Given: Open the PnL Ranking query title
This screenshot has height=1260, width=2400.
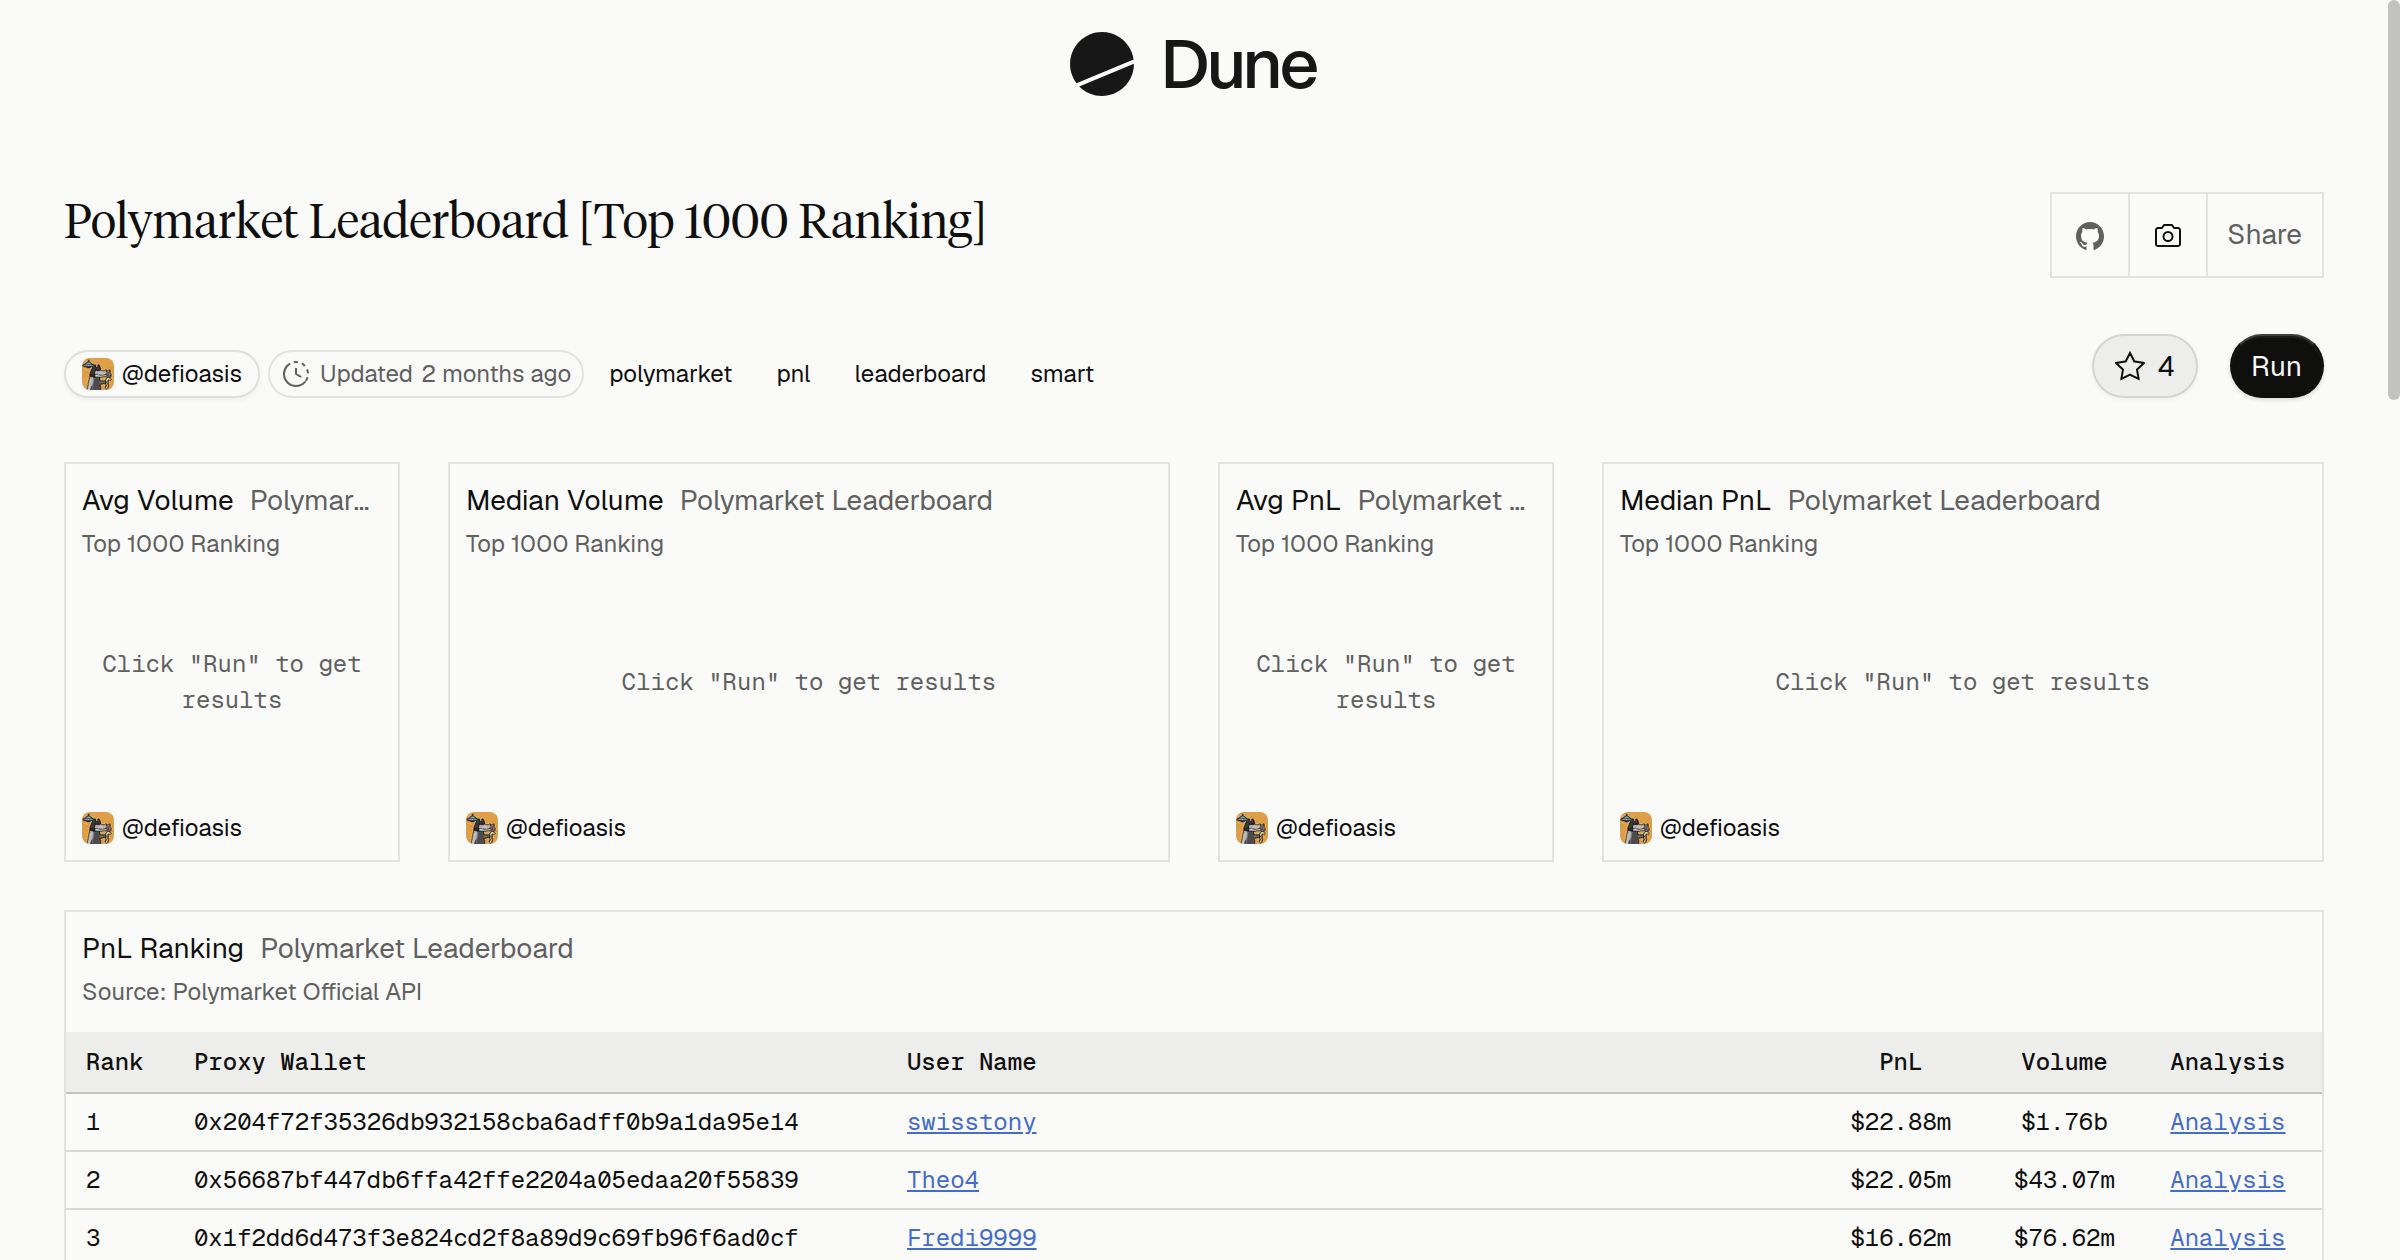Looking at the screenshot, I should [162, 948].
